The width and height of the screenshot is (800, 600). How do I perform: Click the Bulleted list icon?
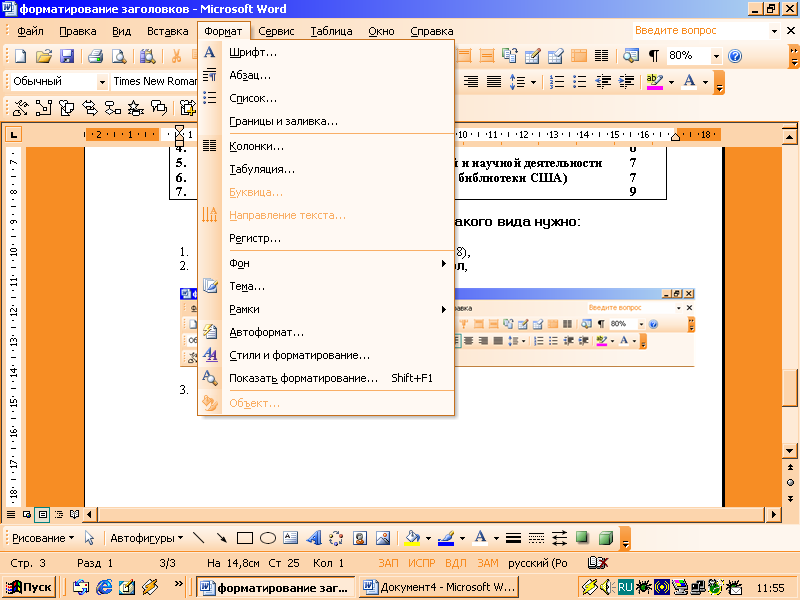[x=580, y=82]
